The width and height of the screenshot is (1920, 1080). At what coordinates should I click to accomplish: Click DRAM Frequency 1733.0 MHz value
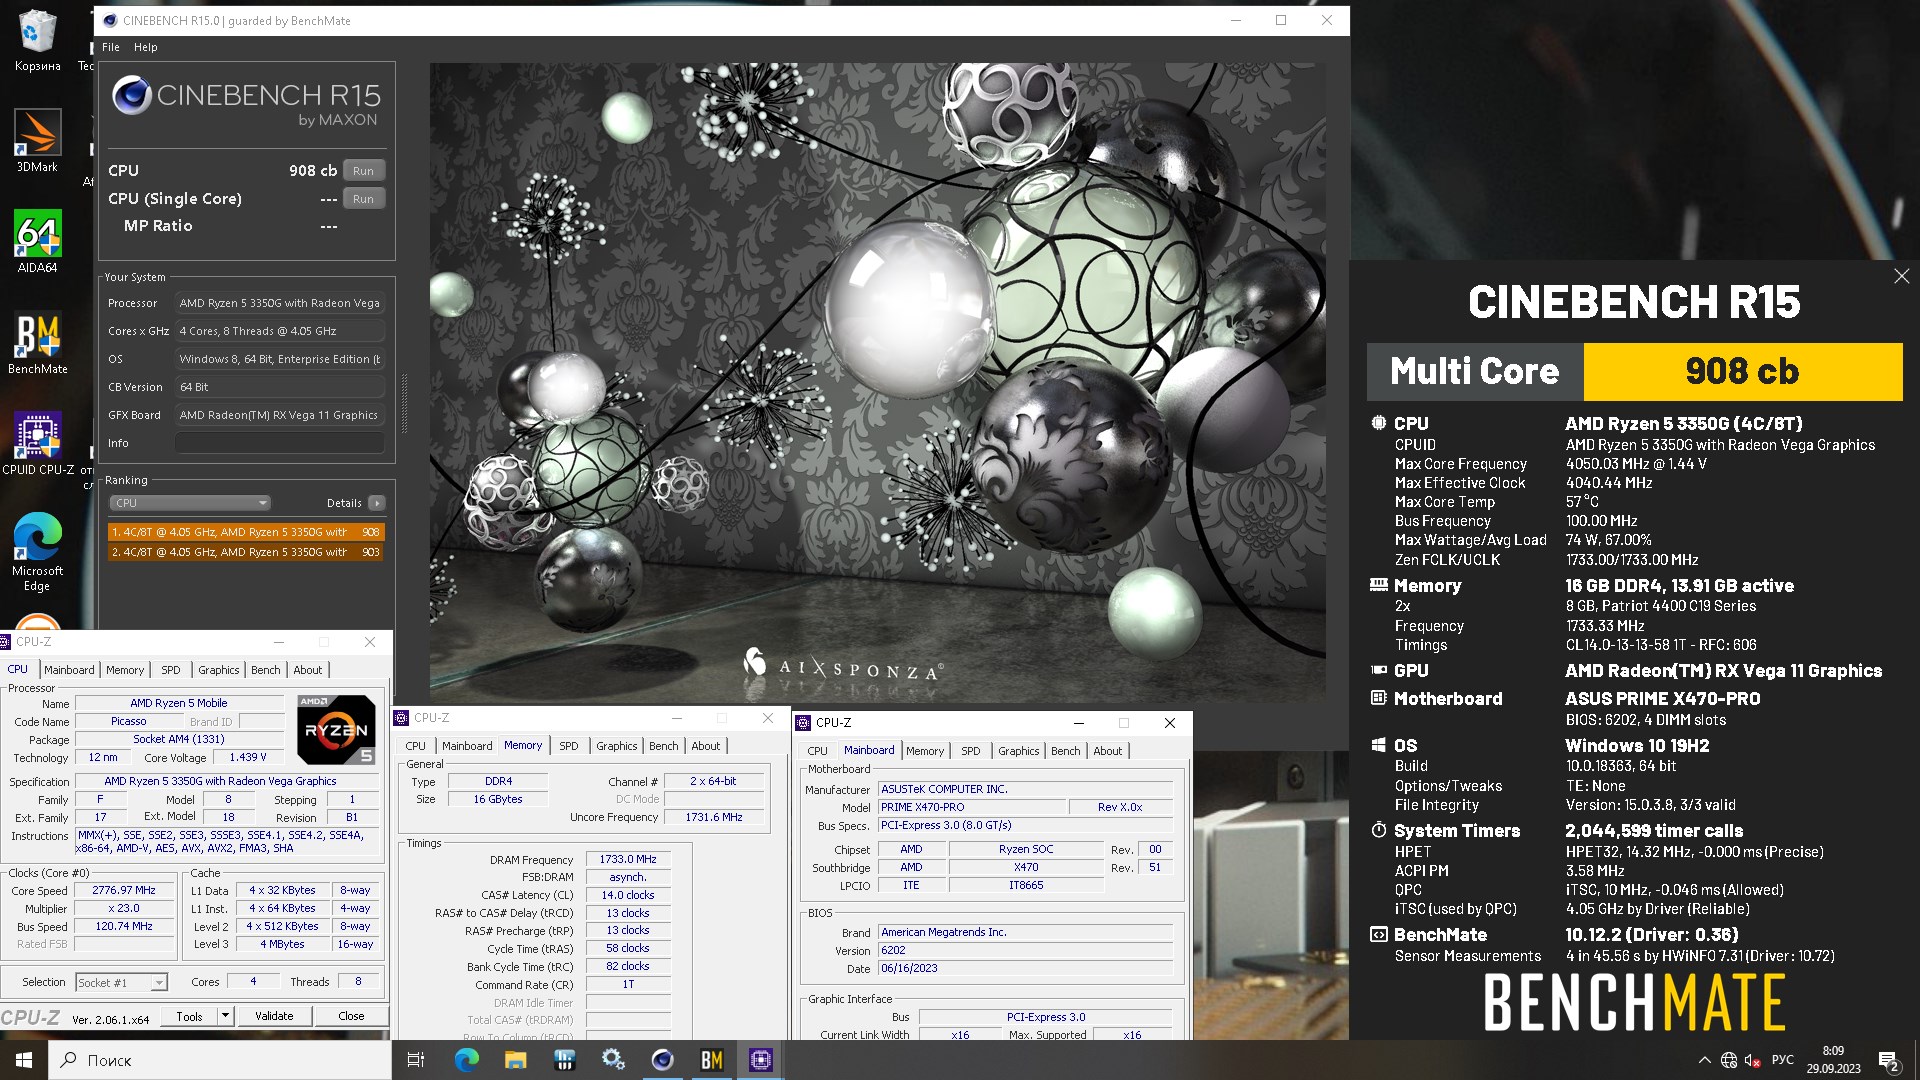point(628,859)
